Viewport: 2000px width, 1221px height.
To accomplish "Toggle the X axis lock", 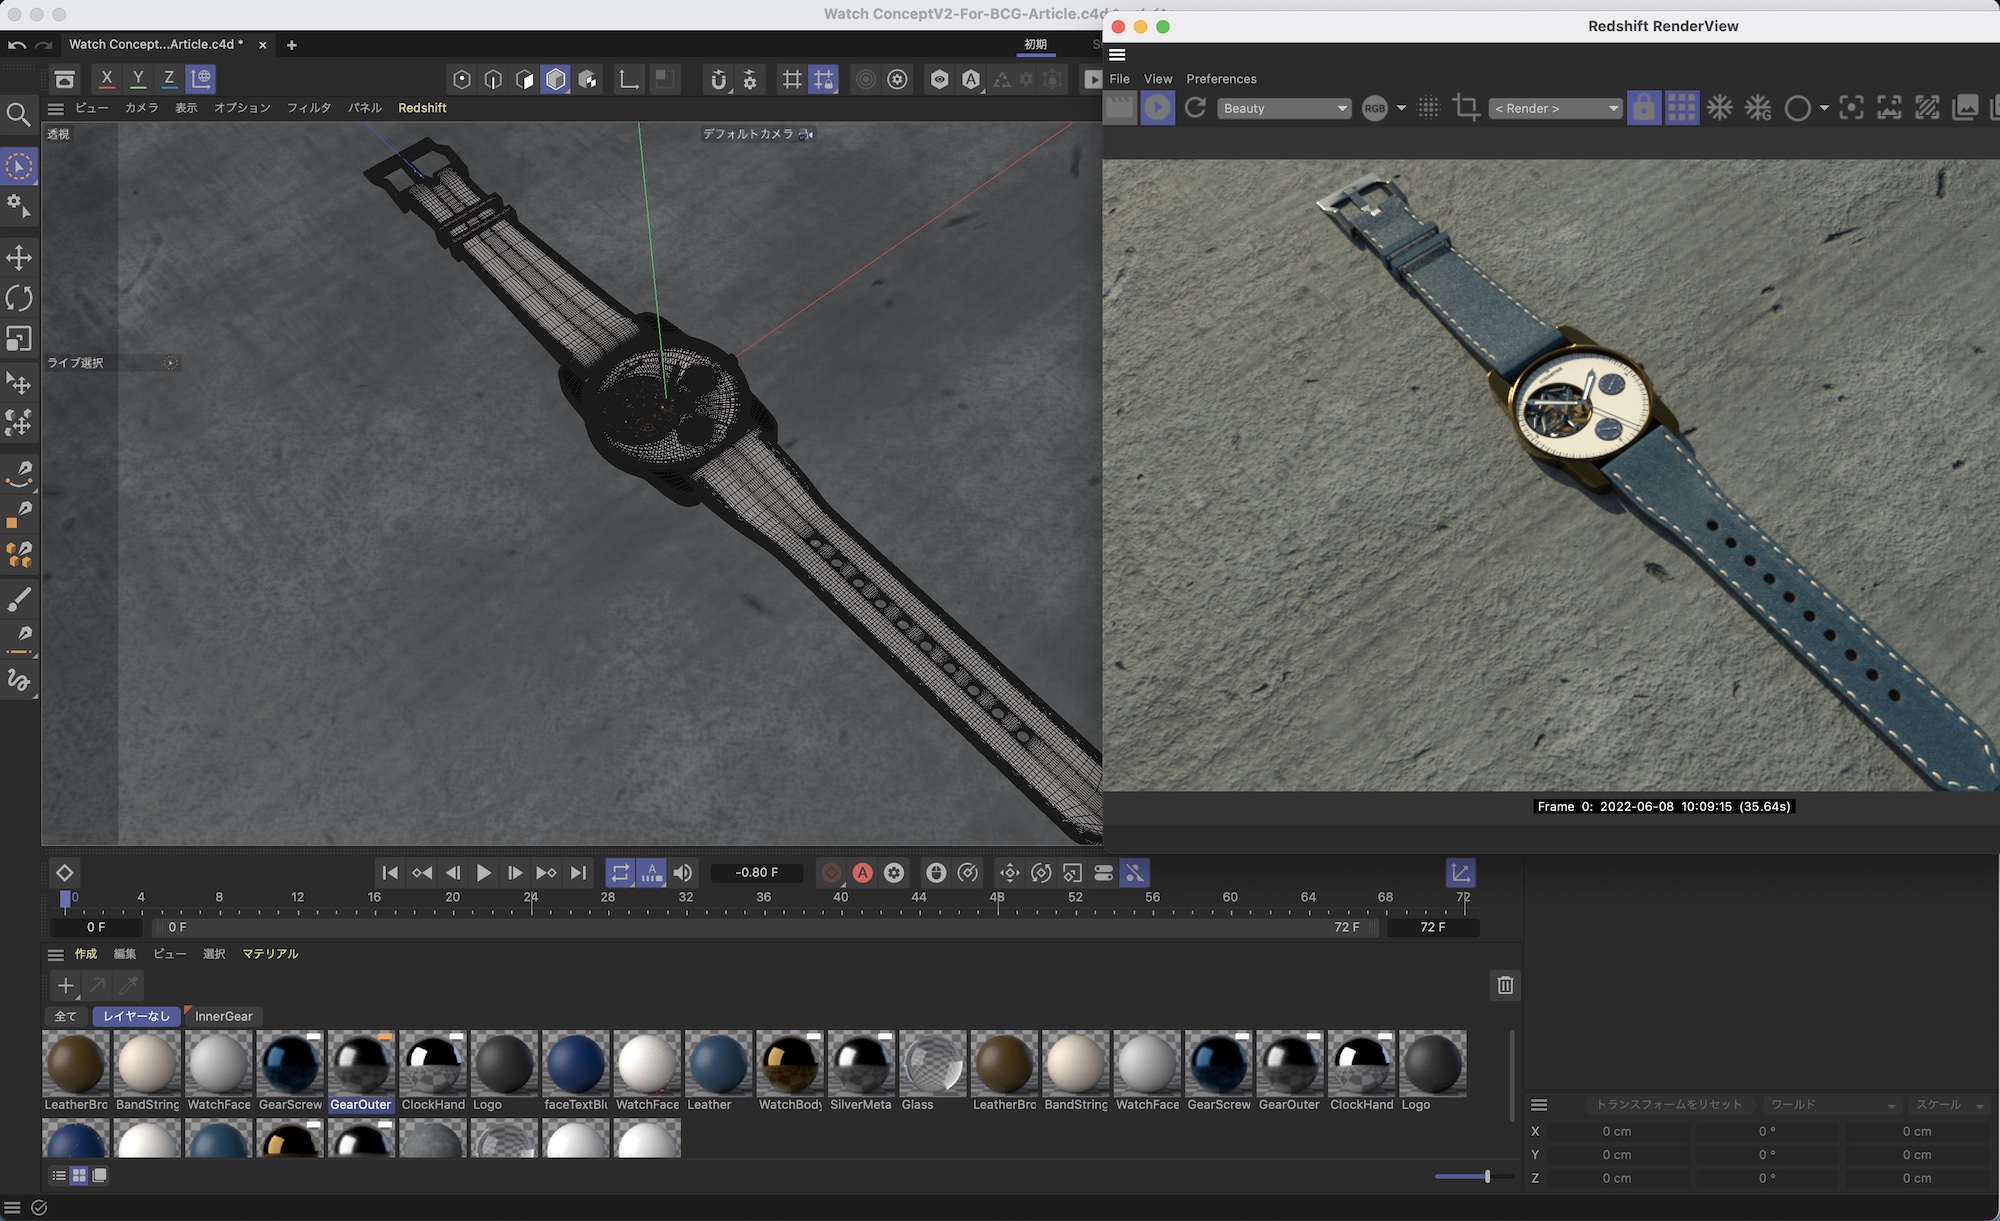I will click(x=107, y=79).
